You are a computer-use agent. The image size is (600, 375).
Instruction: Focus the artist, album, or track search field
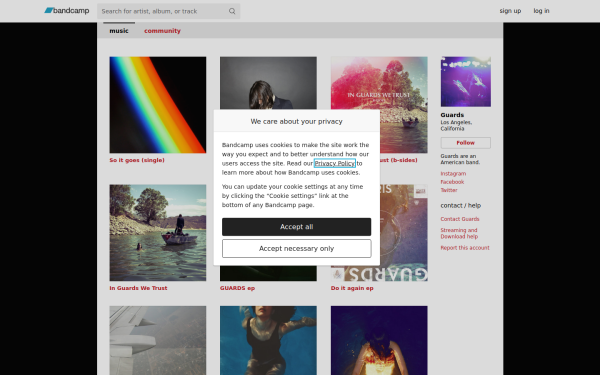tap(168, 11)
